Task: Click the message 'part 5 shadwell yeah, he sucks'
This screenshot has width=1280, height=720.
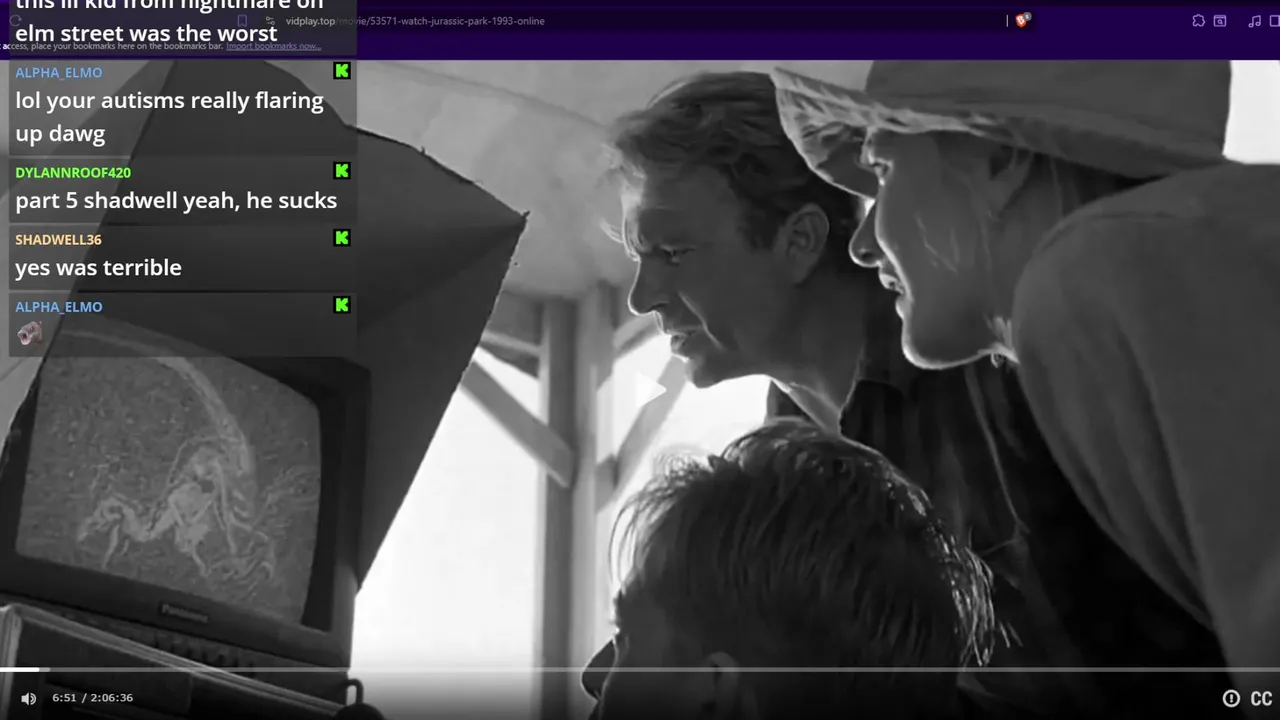Action: (176, 200)
